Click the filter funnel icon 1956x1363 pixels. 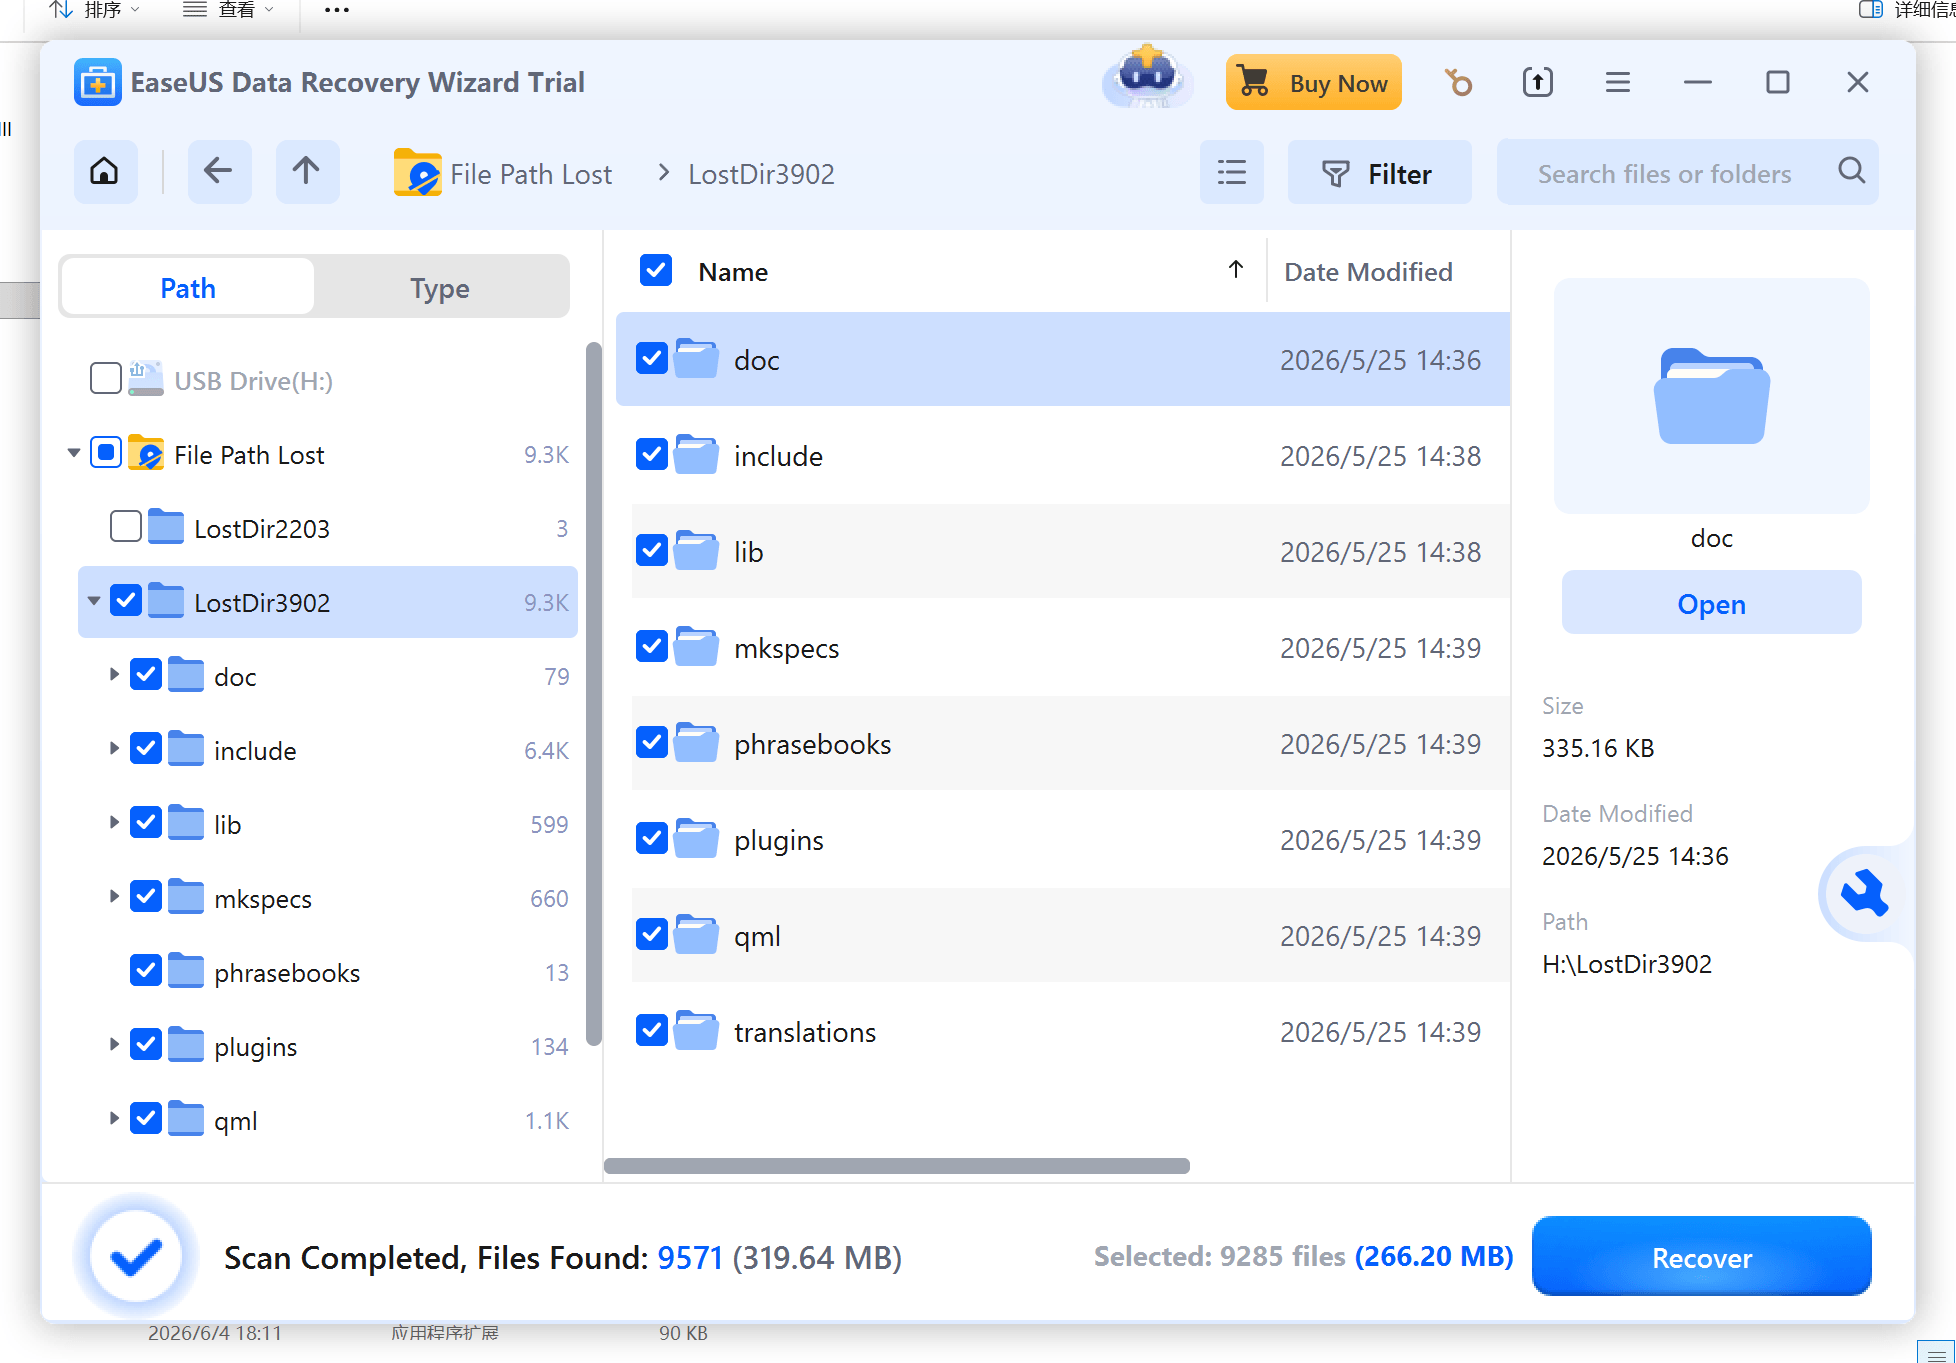[x=1336, y=173]
